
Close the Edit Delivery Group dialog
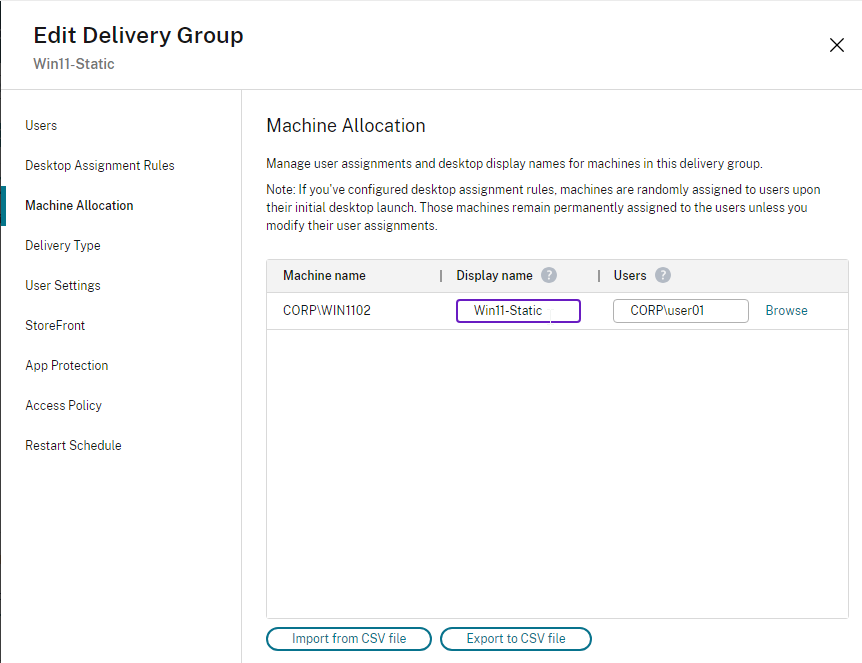point(836,45)
